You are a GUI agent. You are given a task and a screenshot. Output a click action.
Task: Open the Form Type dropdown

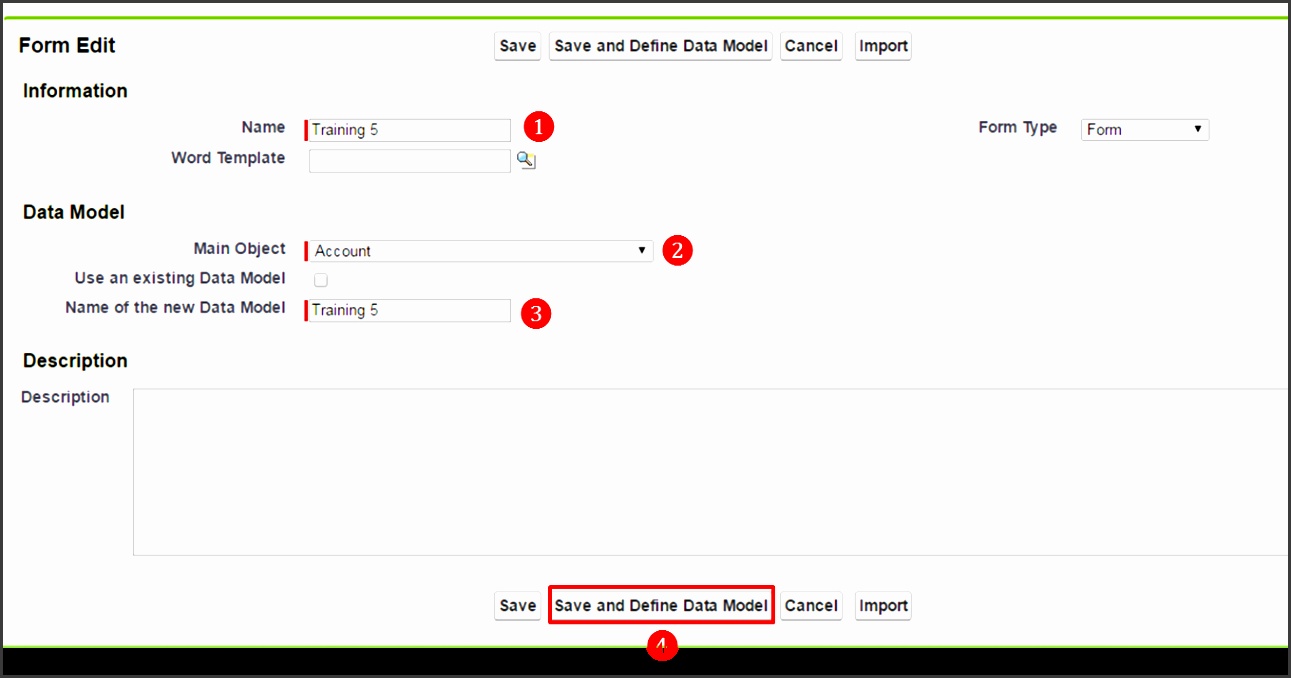[1143, 129]
